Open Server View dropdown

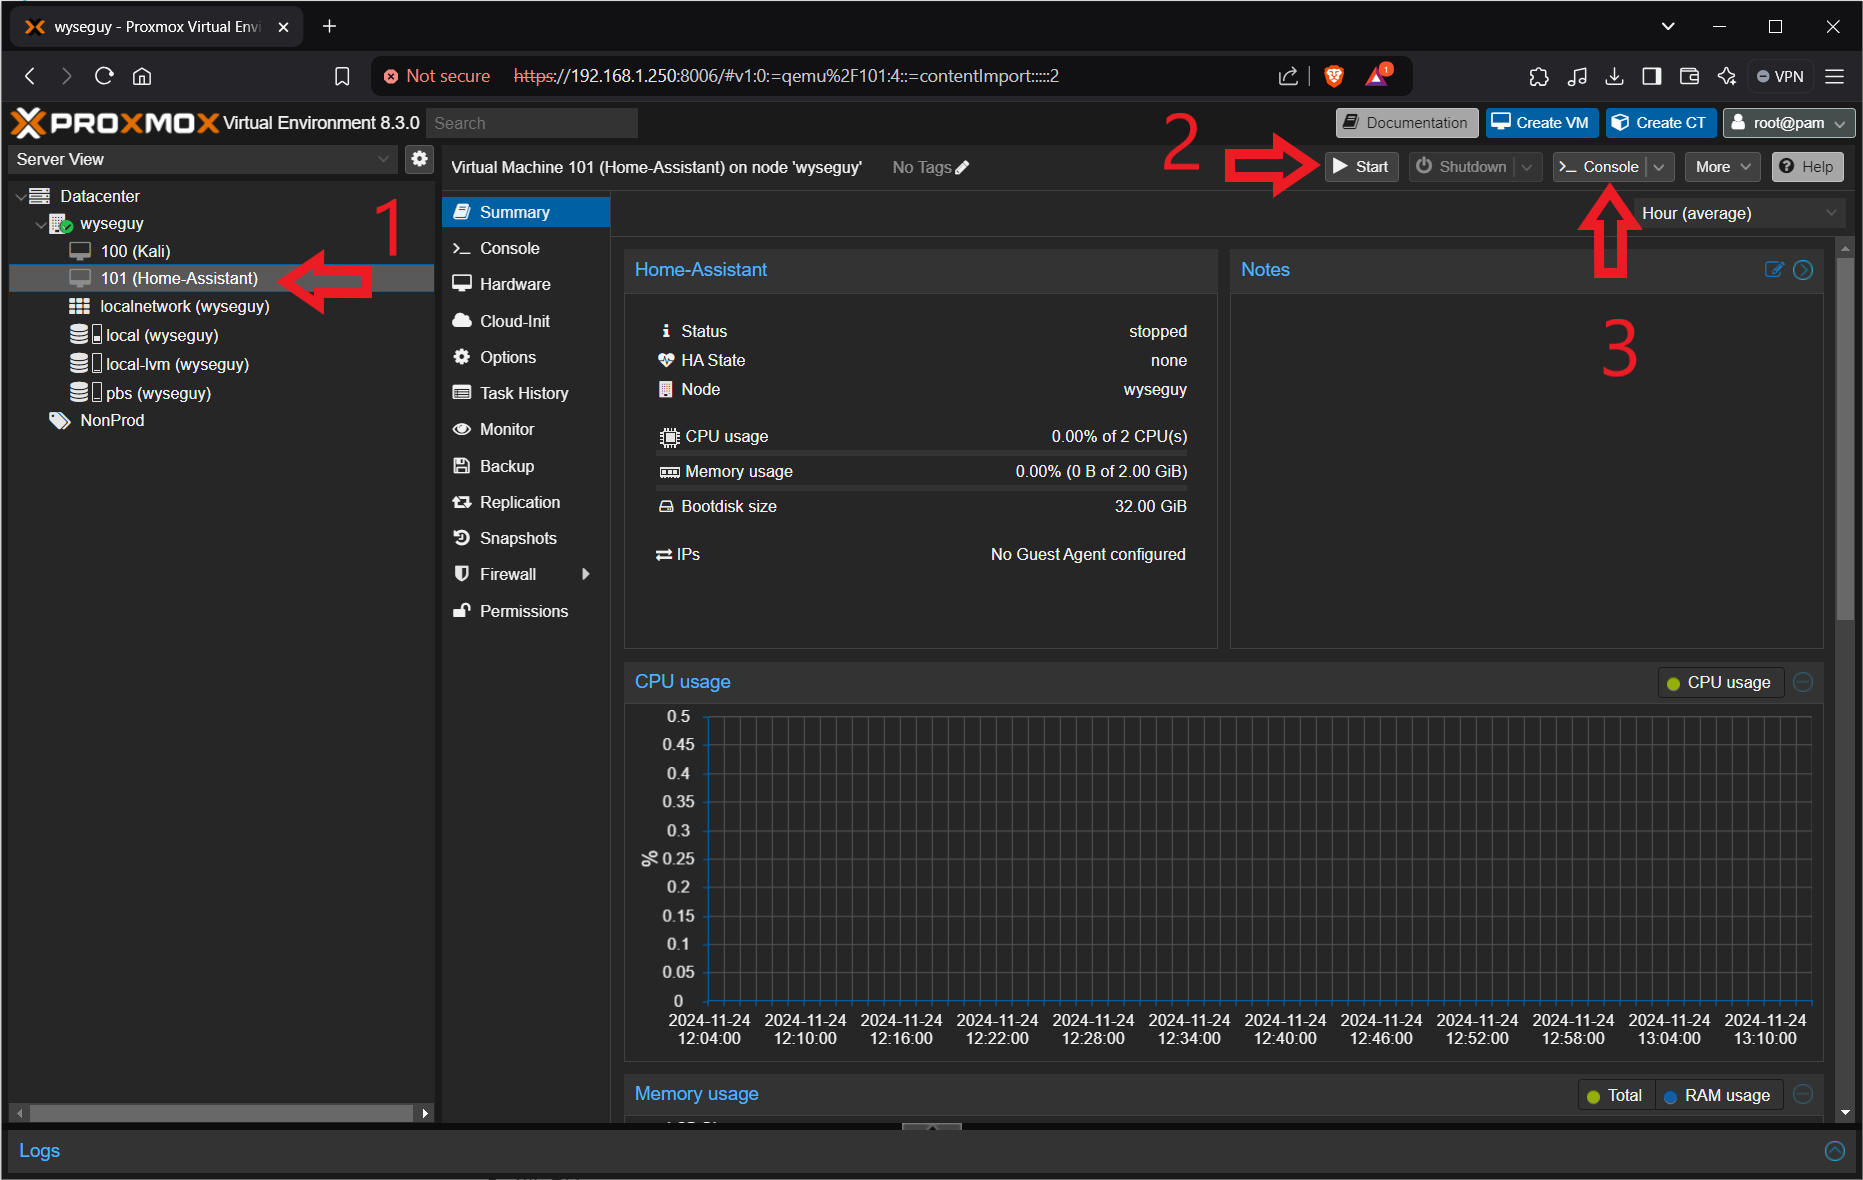(x=201, y=159)
